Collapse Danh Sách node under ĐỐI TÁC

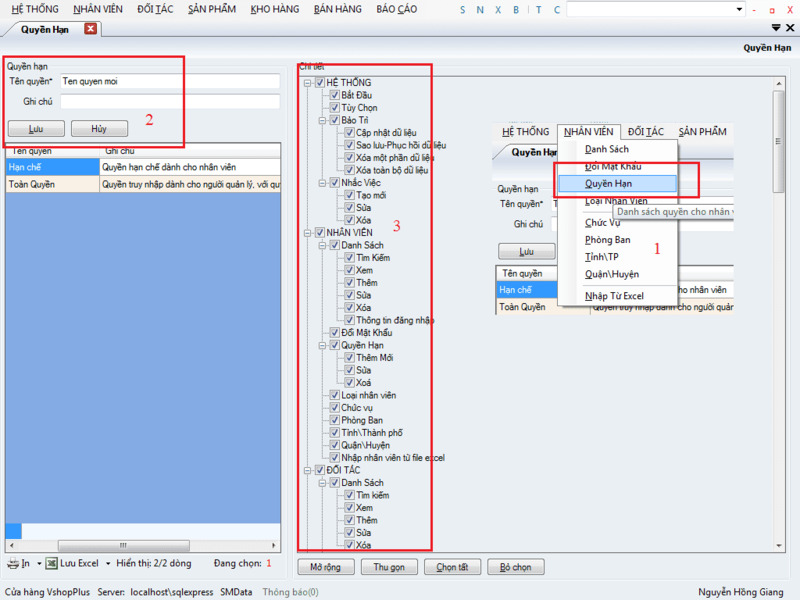(322, 483)
